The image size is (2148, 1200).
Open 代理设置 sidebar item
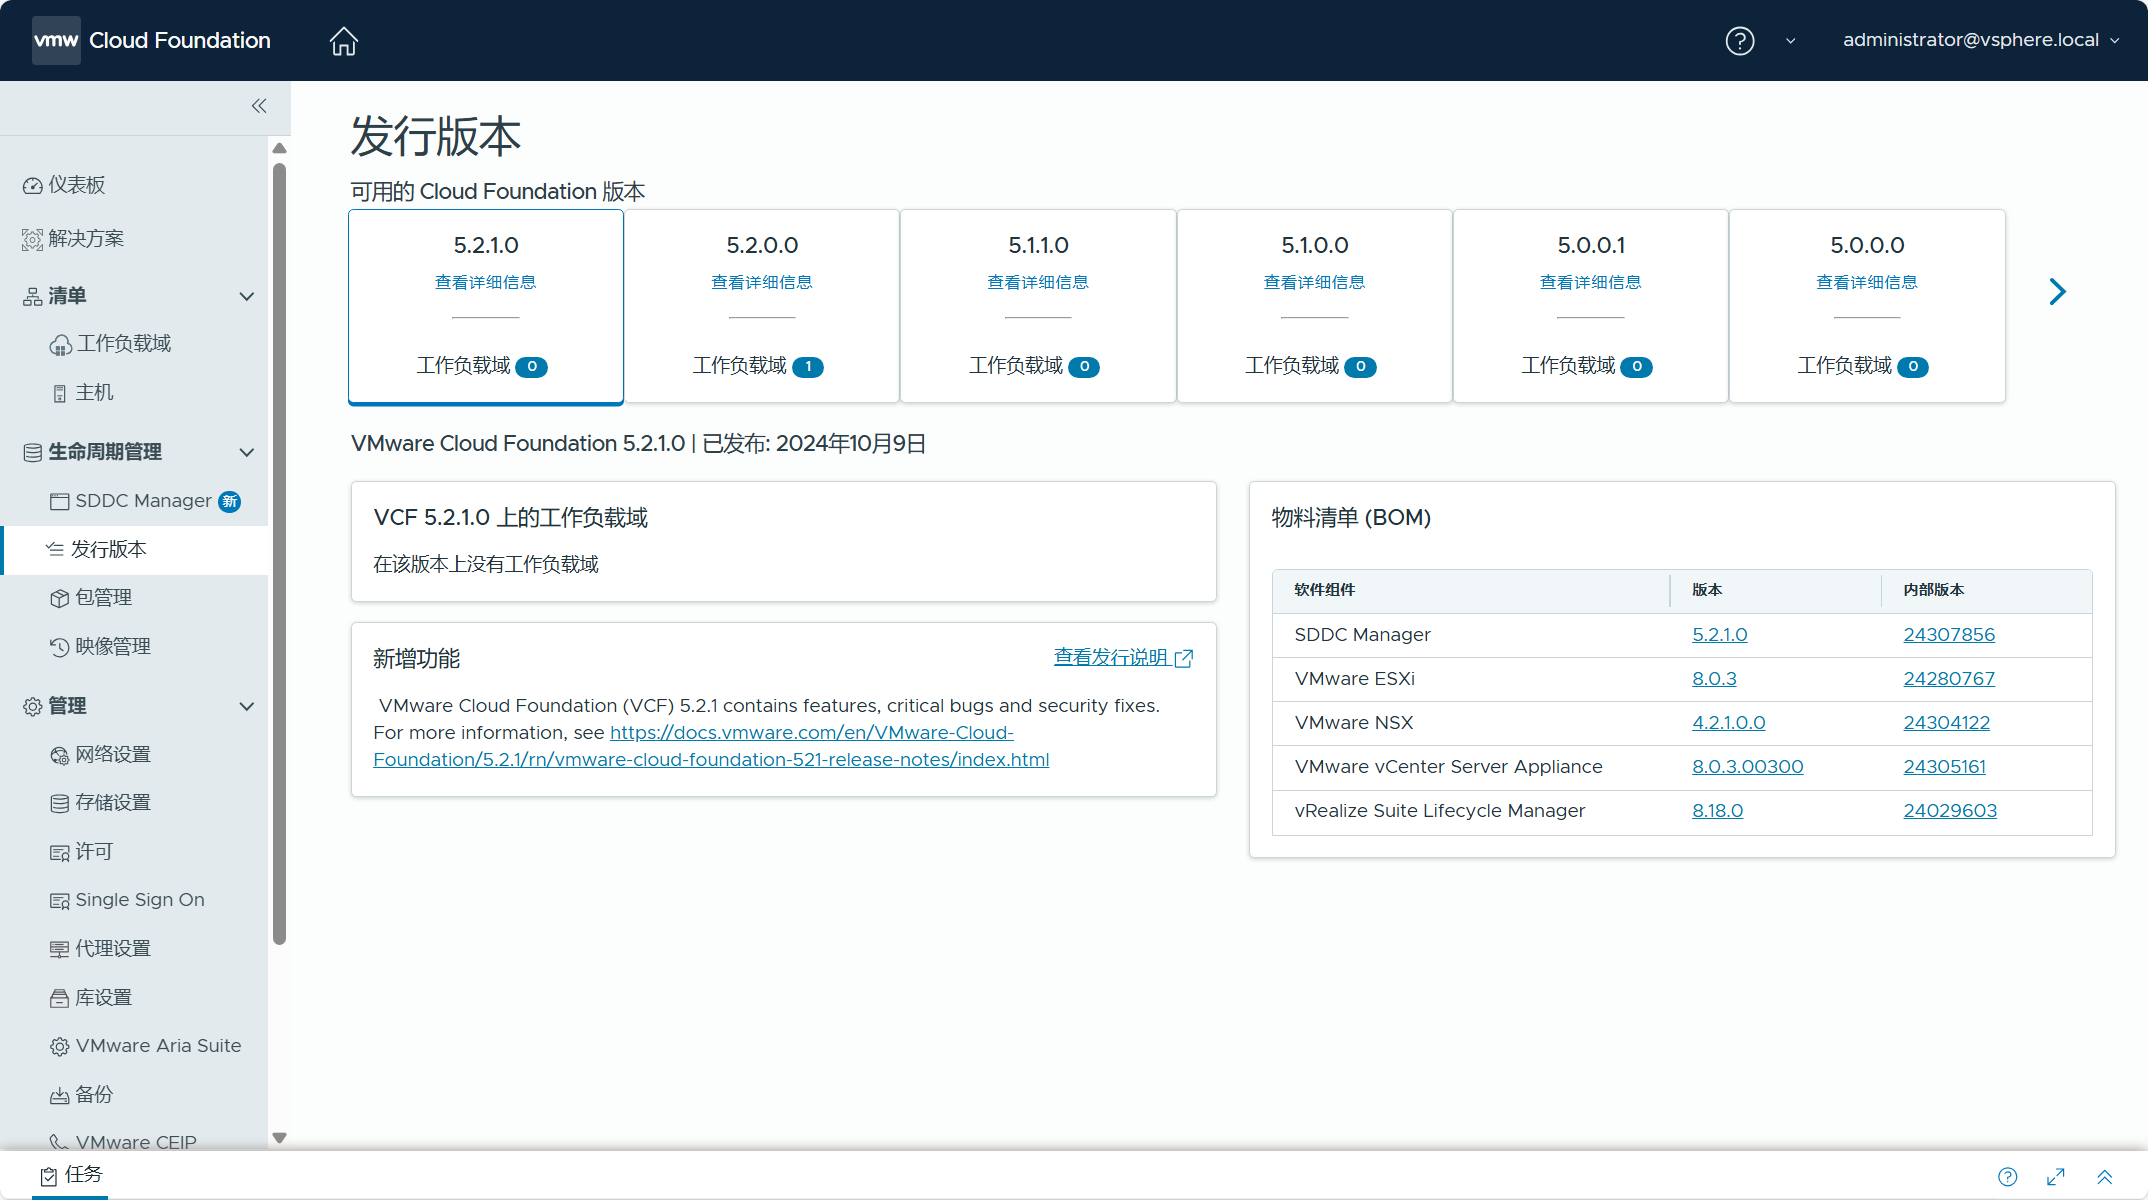[100, 949]
